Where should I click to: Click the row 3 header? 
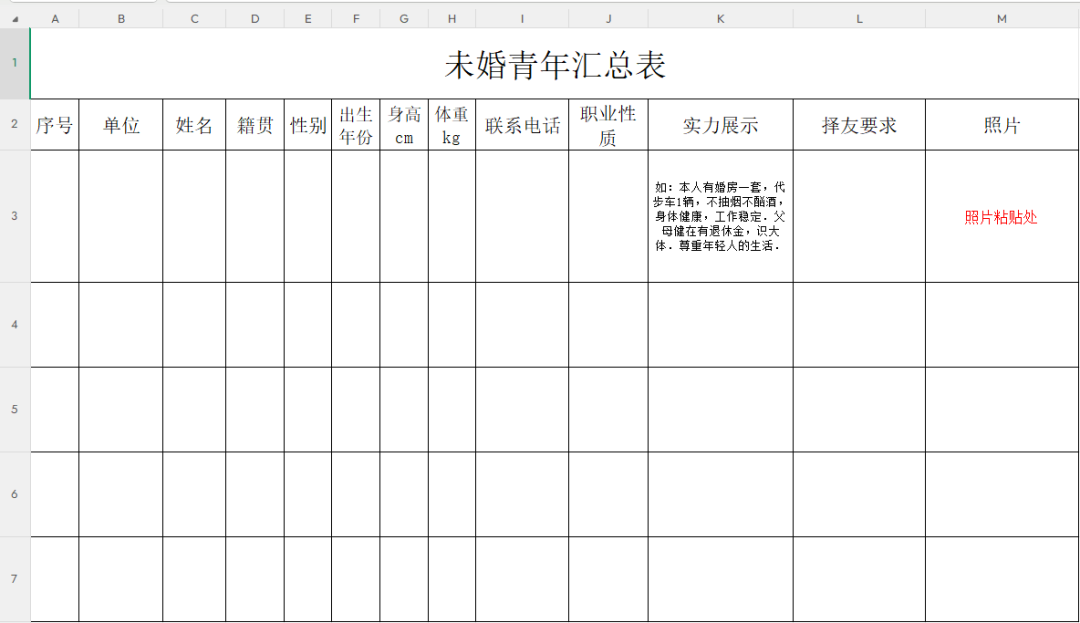coord(15,216)
